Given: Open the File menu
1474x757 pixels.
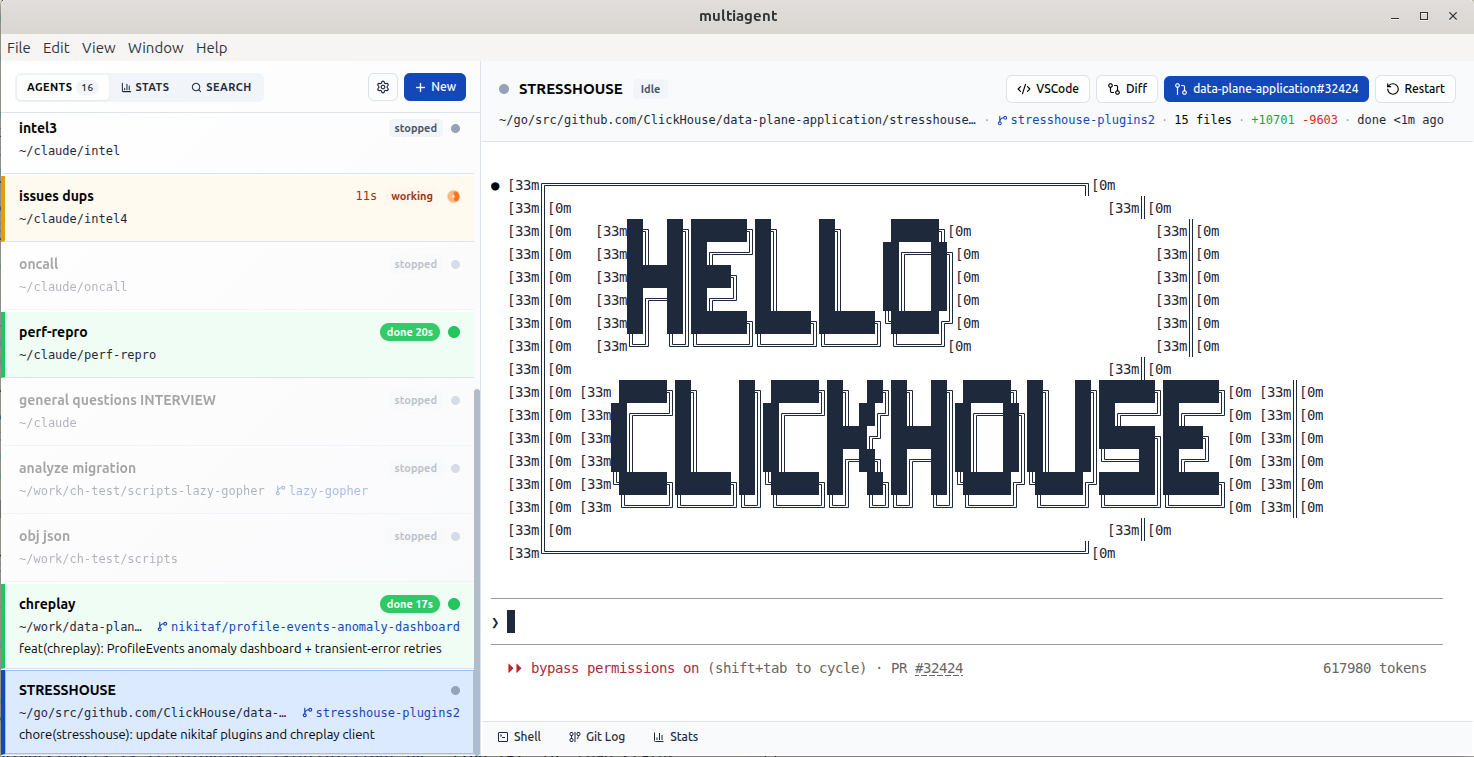Looking at the screenshot, I should pyautogui.click(x=19, y=47).
